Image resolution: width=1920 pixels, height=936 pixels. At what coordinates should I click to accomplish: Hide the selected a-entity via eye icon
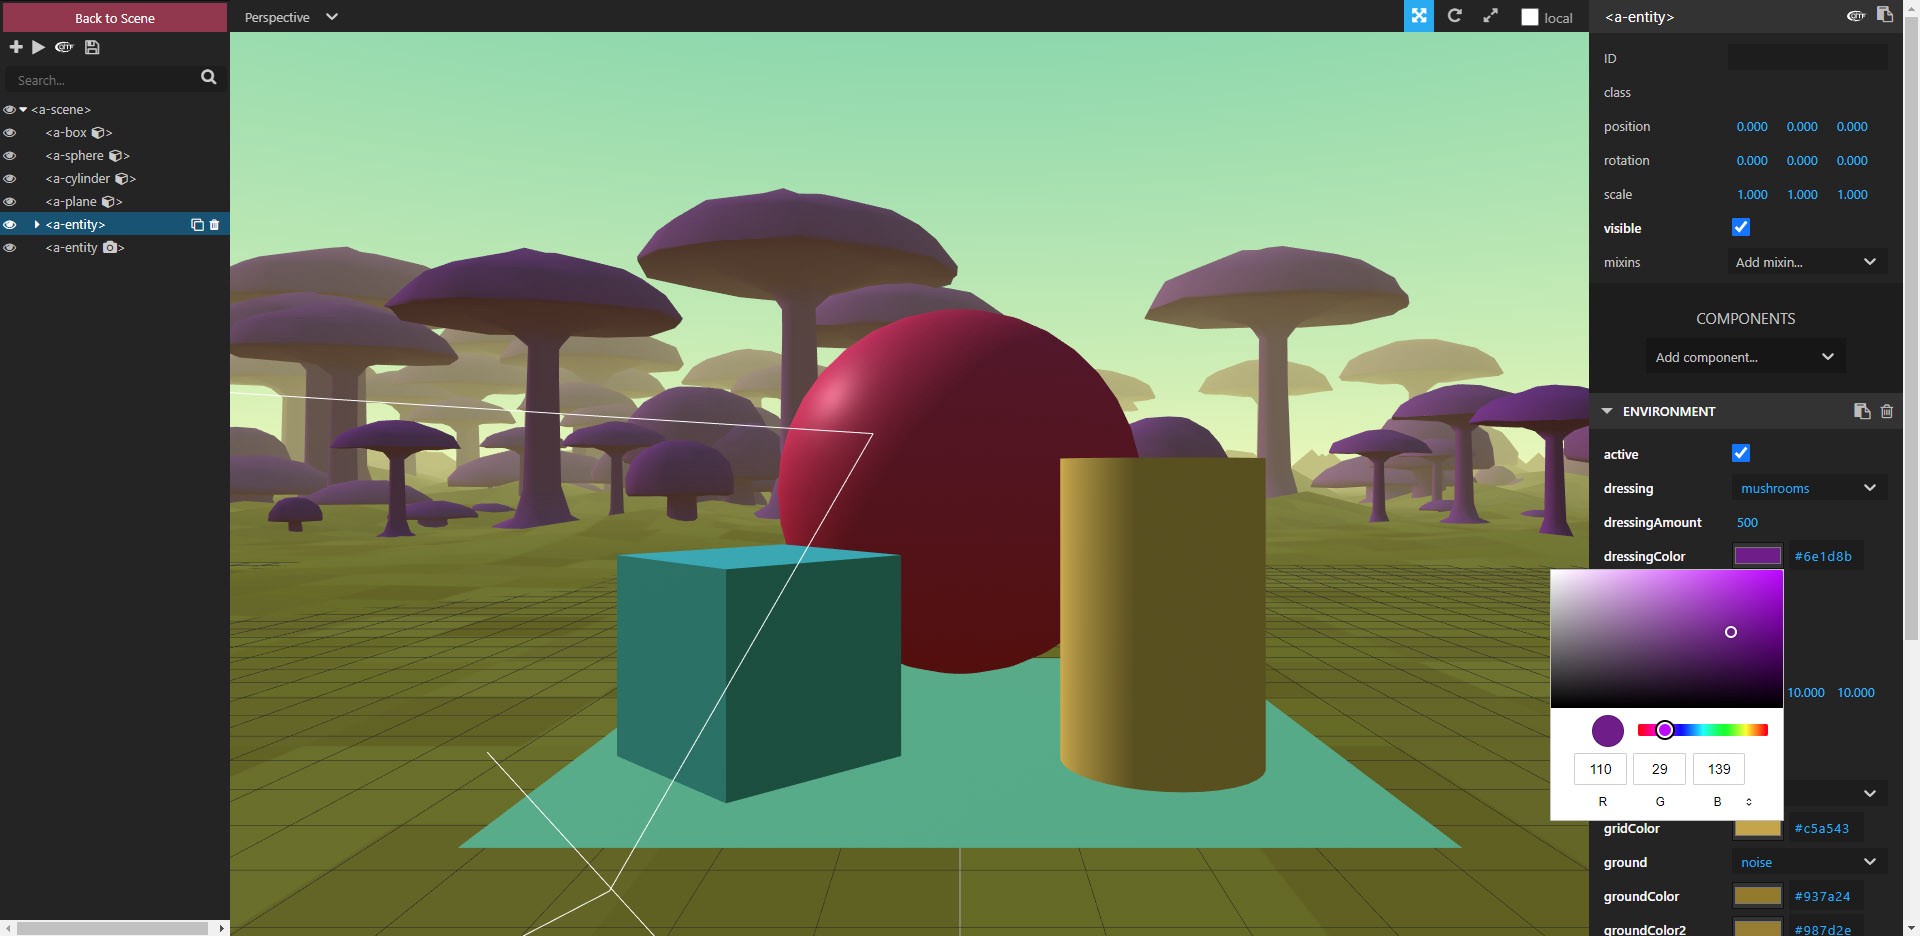[x=9, y=225]
